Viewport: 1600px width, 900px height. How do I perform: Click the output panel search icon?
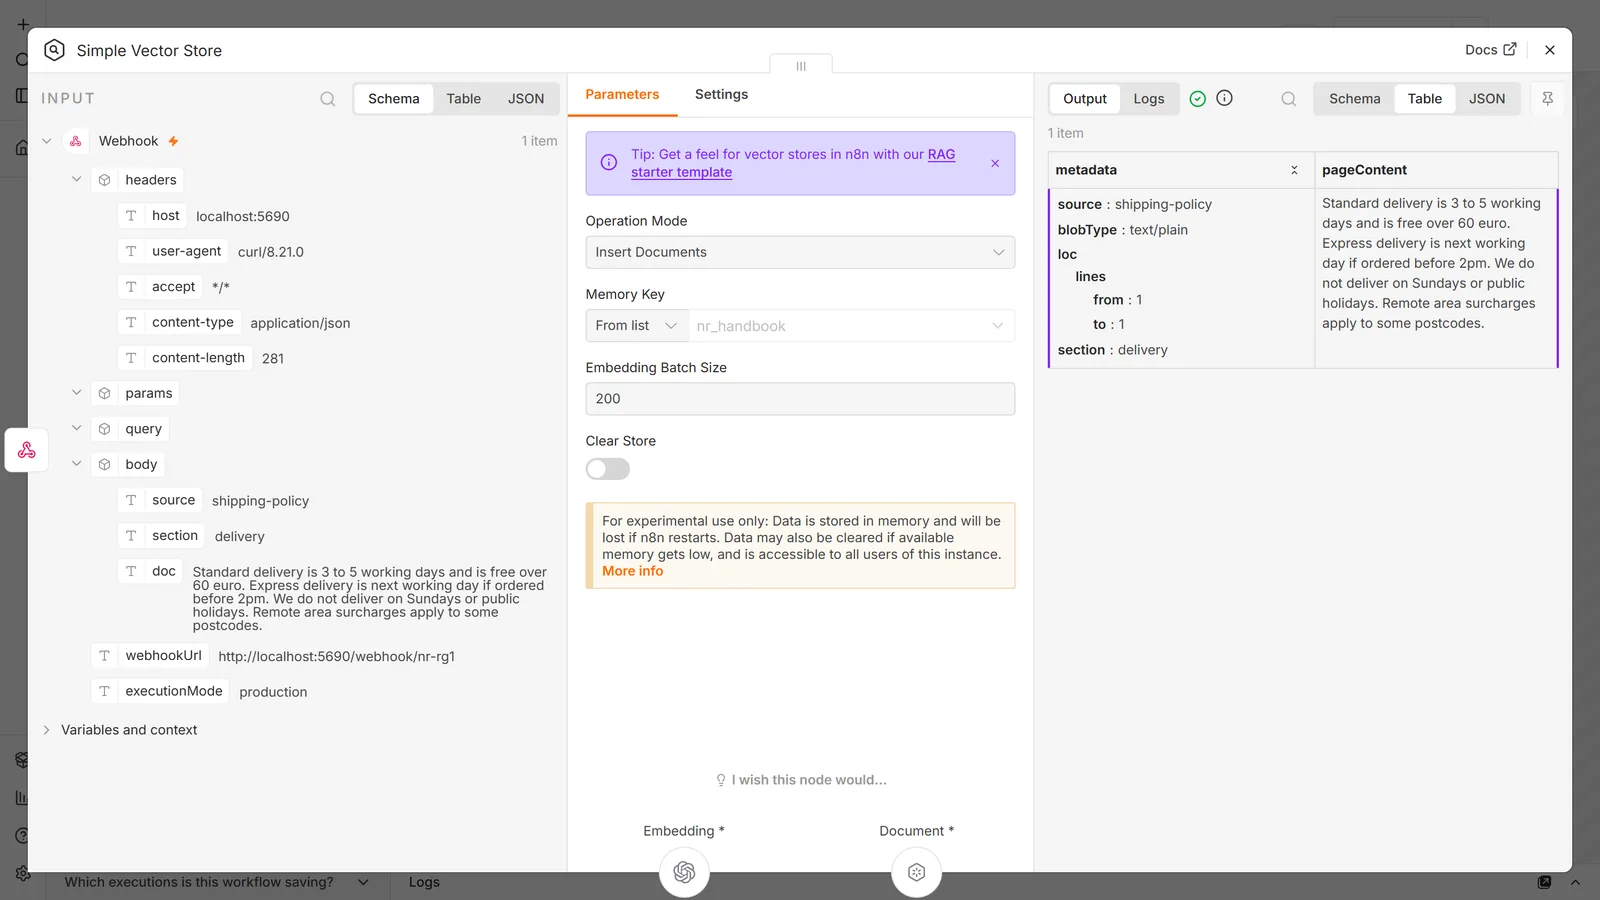point(1289,99)
